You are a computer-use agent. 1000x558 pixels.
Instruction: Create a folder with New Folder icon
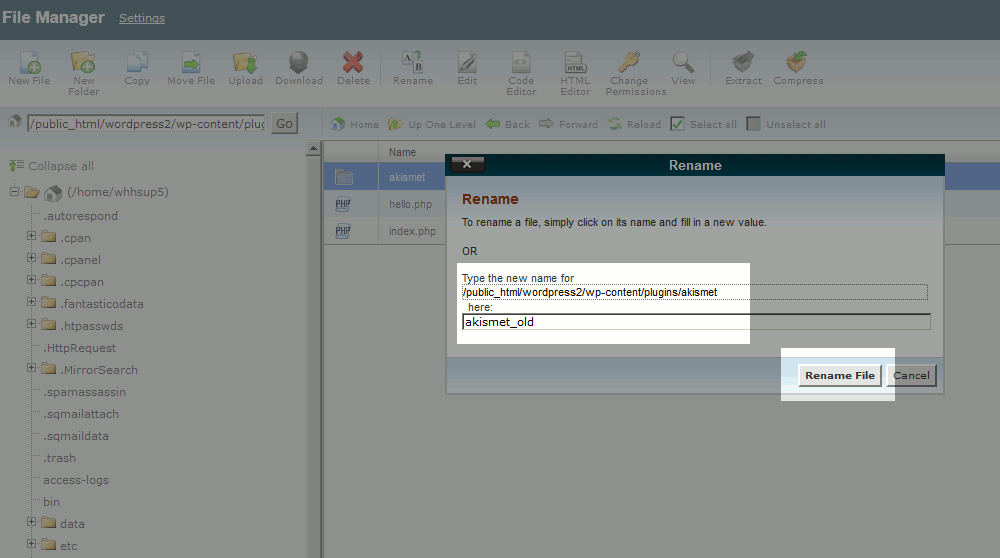pos(83,65)
